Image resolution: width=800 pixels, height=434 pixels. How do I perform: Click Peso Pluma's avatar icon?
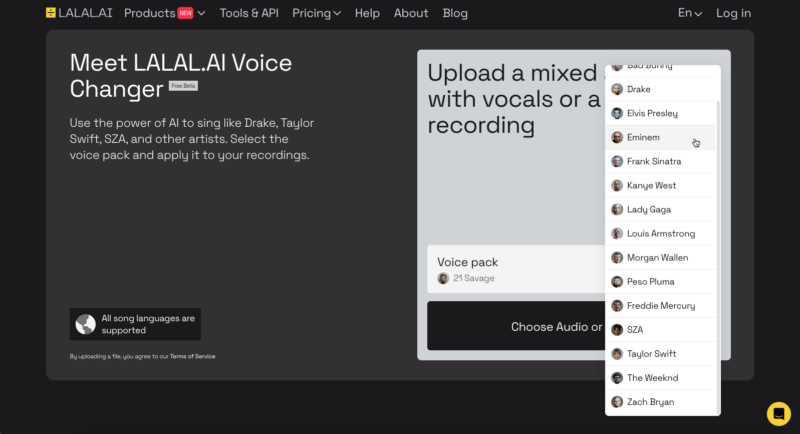[x=617, y=282]
